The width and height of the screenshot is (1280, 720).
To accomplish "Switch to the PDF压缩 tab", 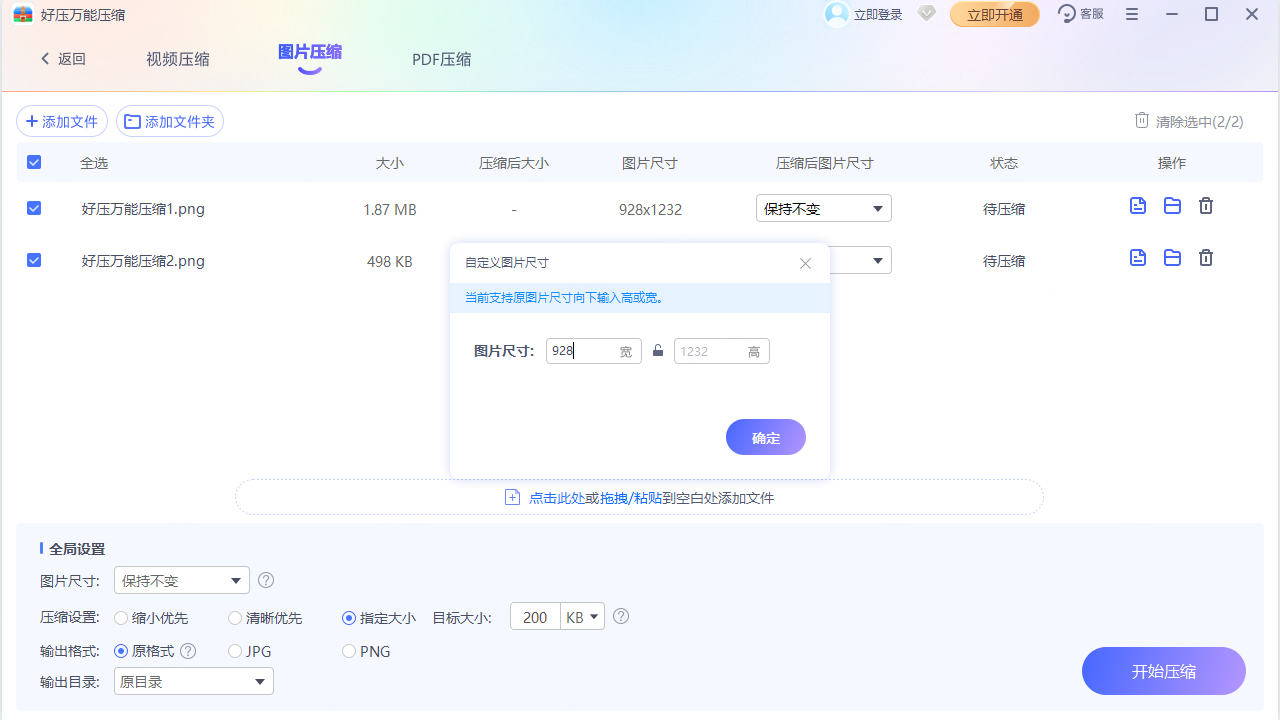I will 441,59.
